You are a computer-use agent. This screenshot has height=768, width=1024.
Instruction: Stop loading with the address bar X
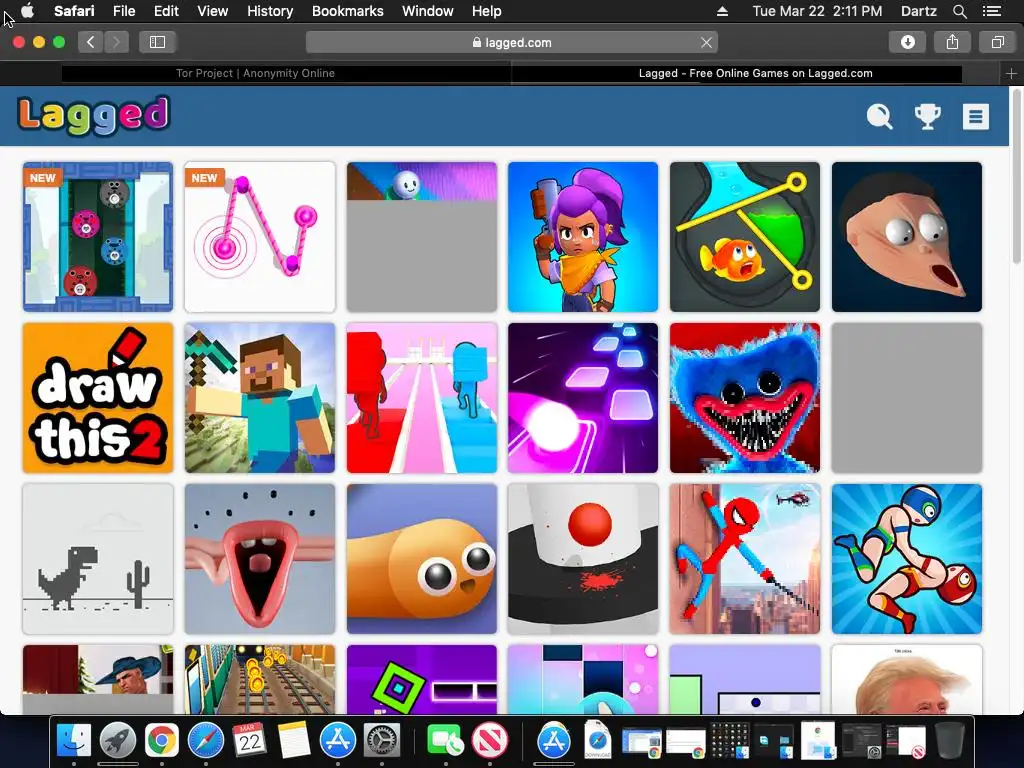[x=706, y=42]
